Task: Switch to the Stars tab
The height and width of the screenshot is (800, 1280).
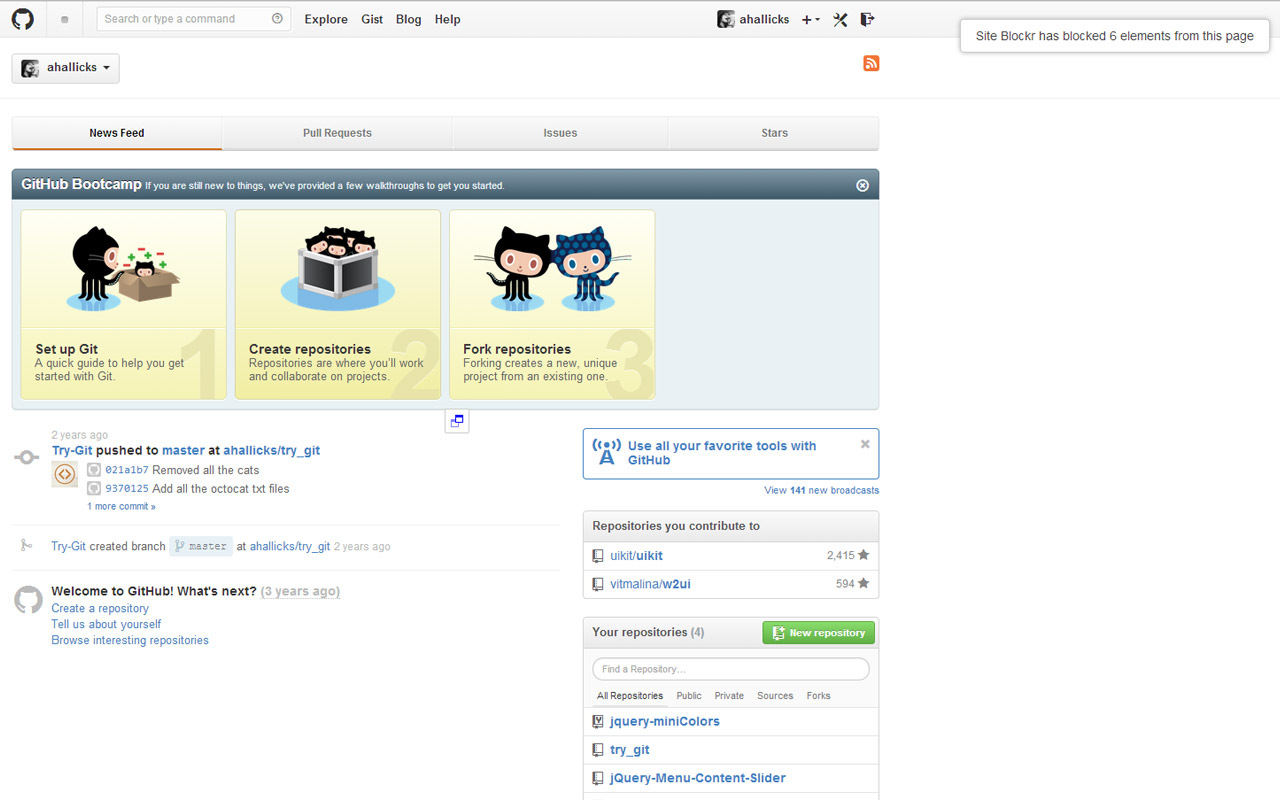Action: (774, 133)
